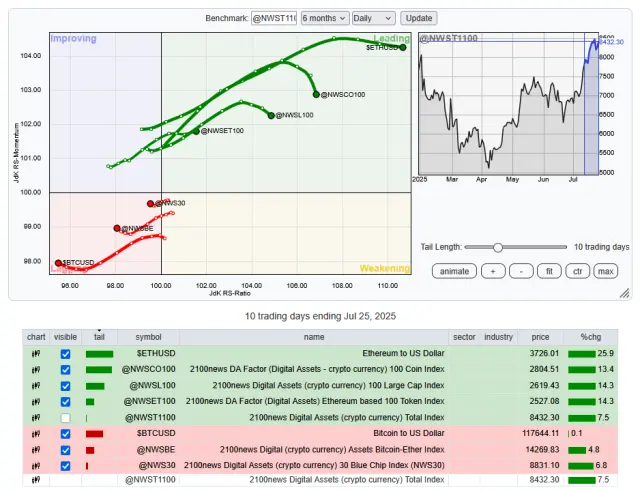This screenshot has height=492, width=640.
Task: Click the Tail Length slider handle
Action: 498,247
